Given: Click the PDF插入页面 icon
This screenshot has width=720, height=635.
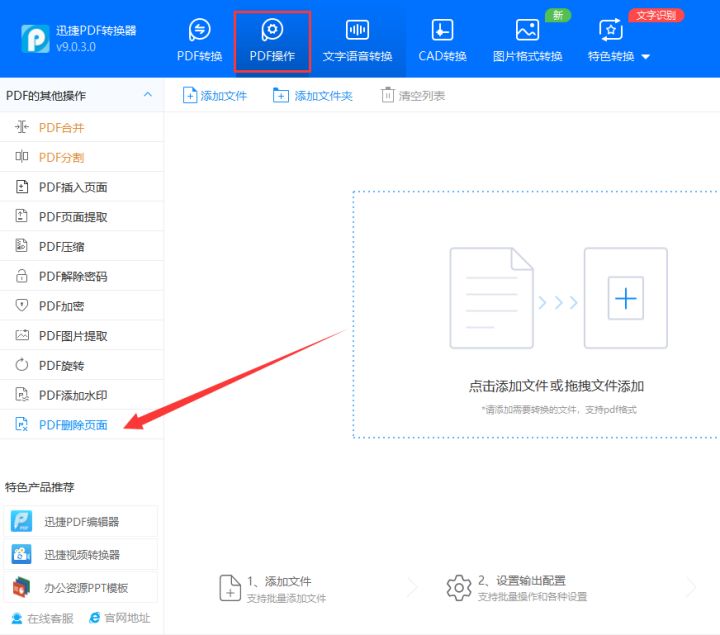Looking at the screenshot, I should click(x=22, y=186).
